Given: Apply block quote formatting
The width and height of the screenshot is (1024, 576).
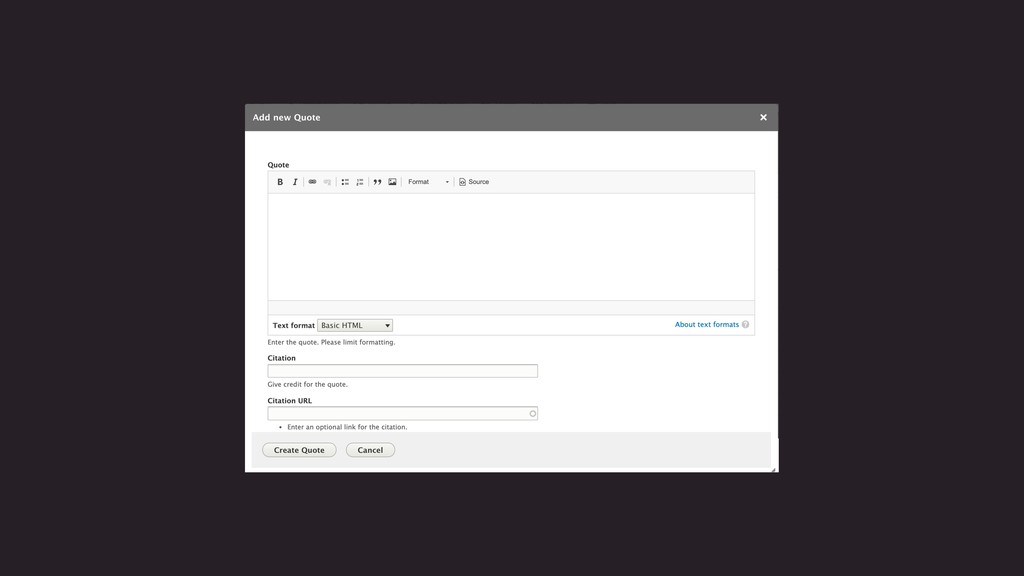Looking at the screenshot, I should pyautogui.click(x=377, y=182).
